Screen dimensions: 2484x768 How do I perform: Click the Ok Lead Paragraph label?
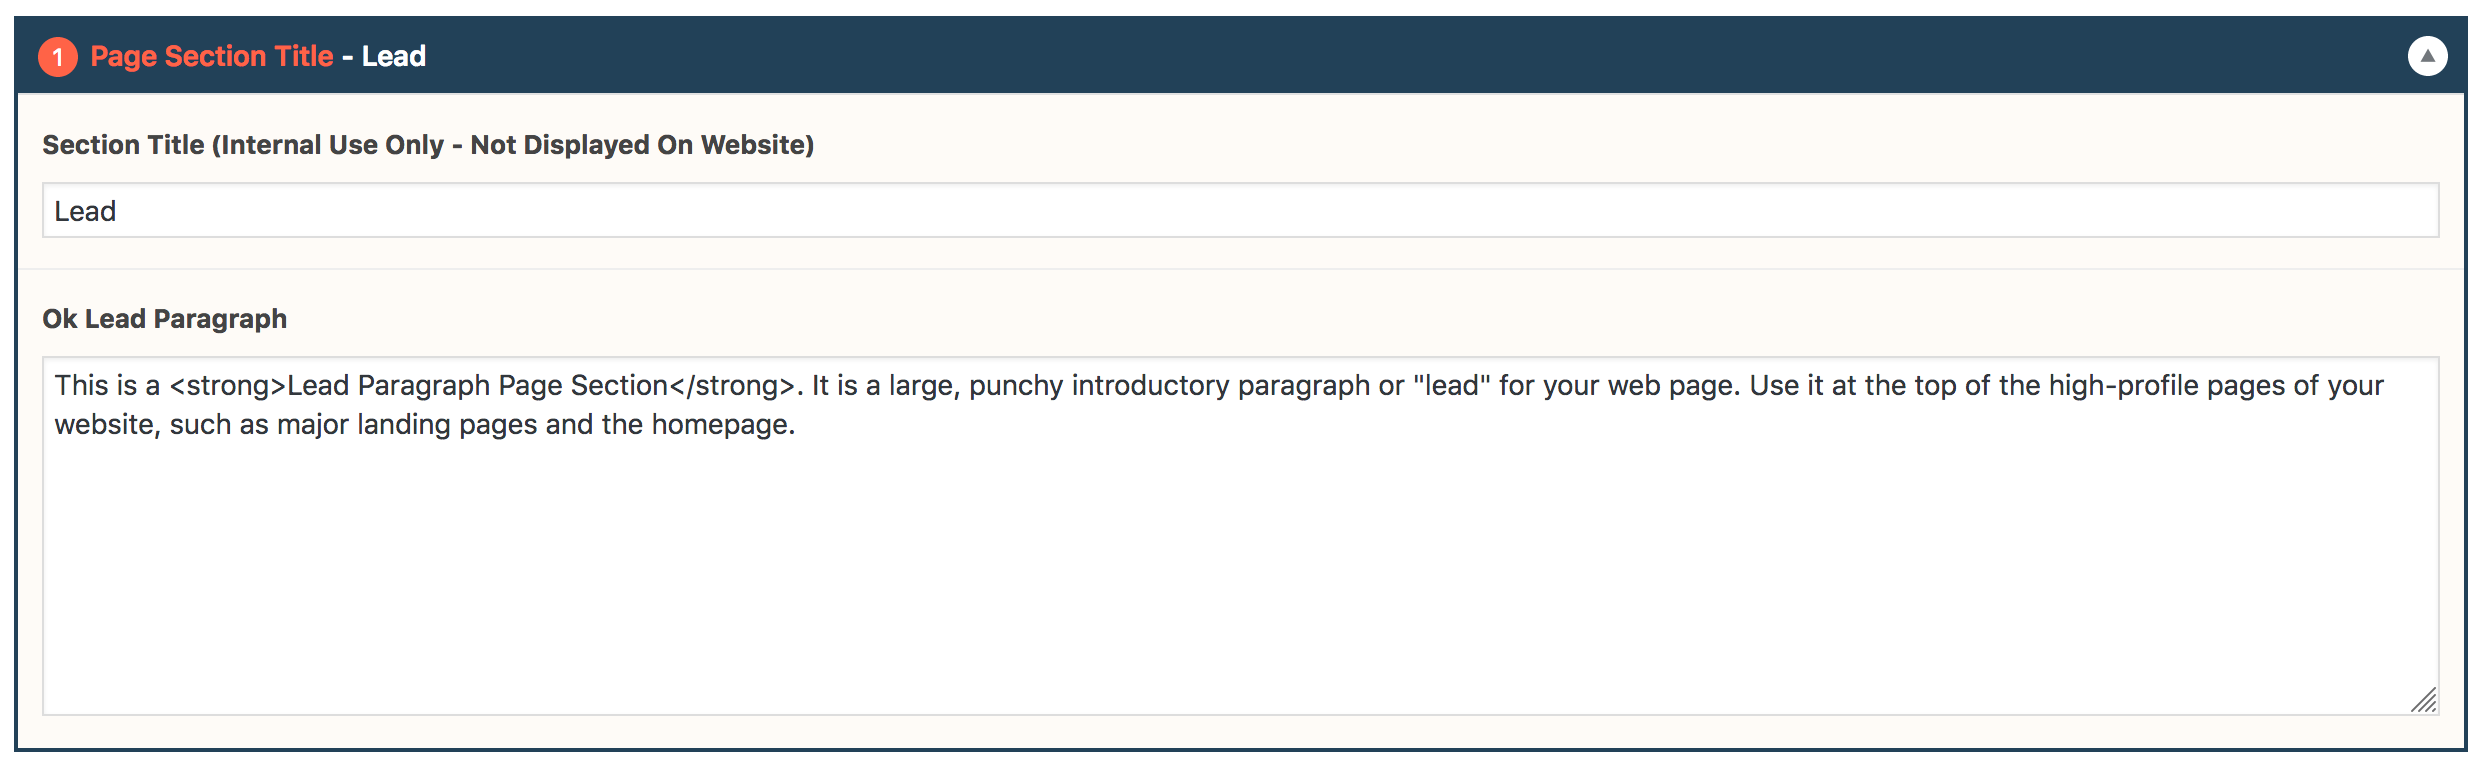(x=165, y=319)
